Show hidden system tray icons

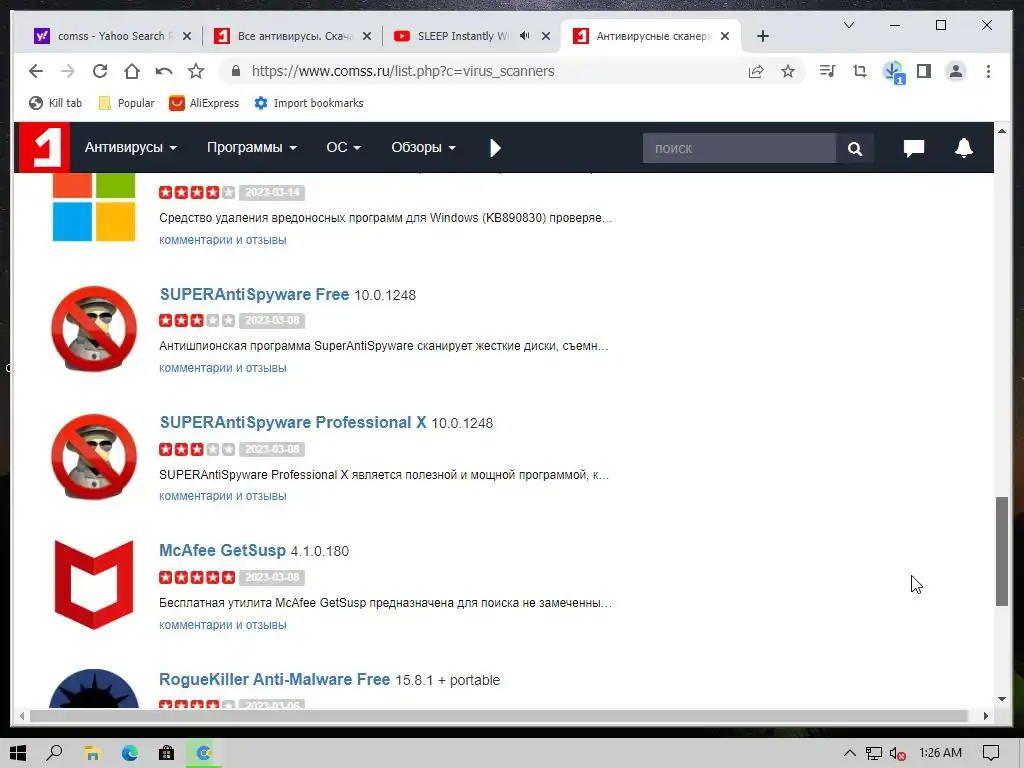click(x=850, y=753)
